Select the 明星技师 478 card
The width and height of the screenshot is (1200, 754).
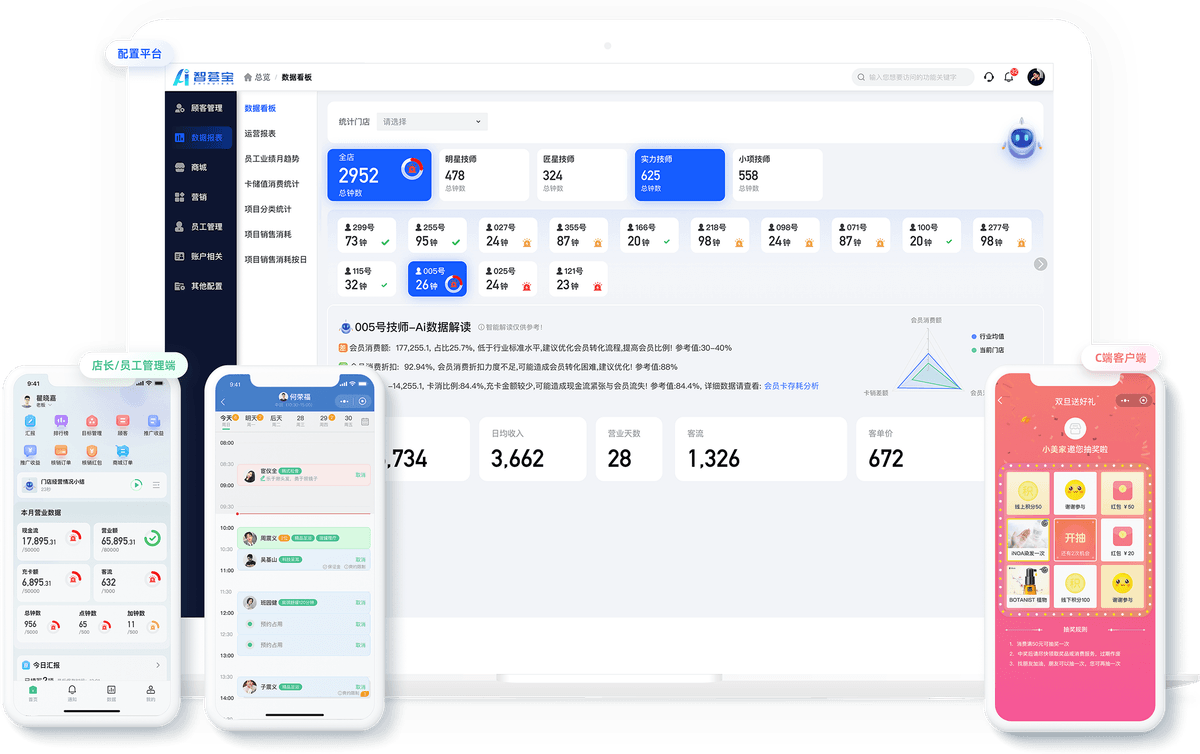tap(484, 175)
